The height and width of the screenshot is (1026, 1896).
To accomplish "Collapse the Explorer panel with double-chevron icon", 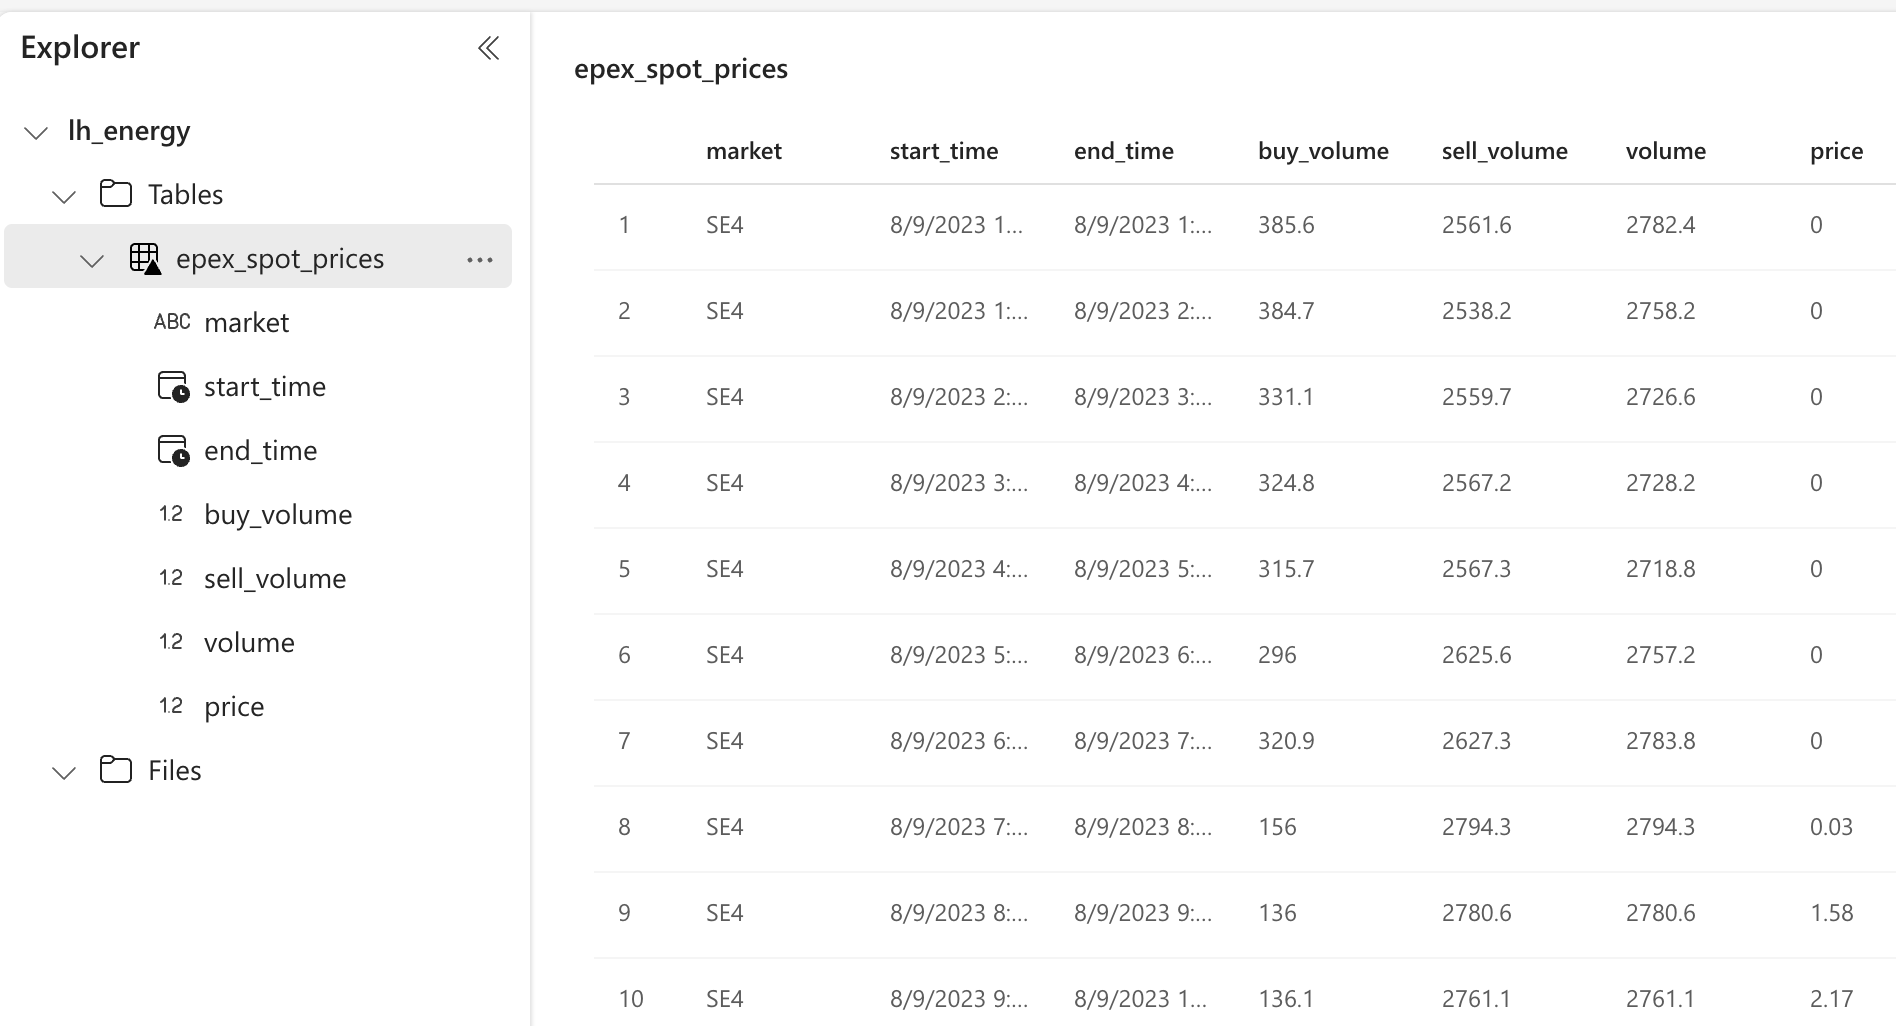I will 488,47.
